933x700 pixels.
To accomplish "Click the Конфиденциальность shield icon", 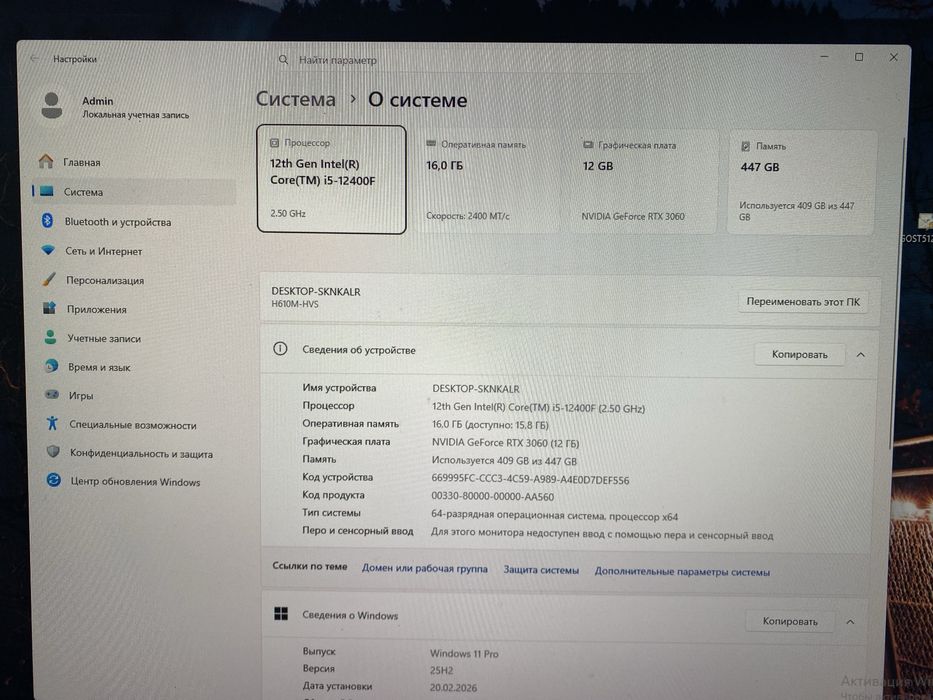I will [x=53, y=452].
